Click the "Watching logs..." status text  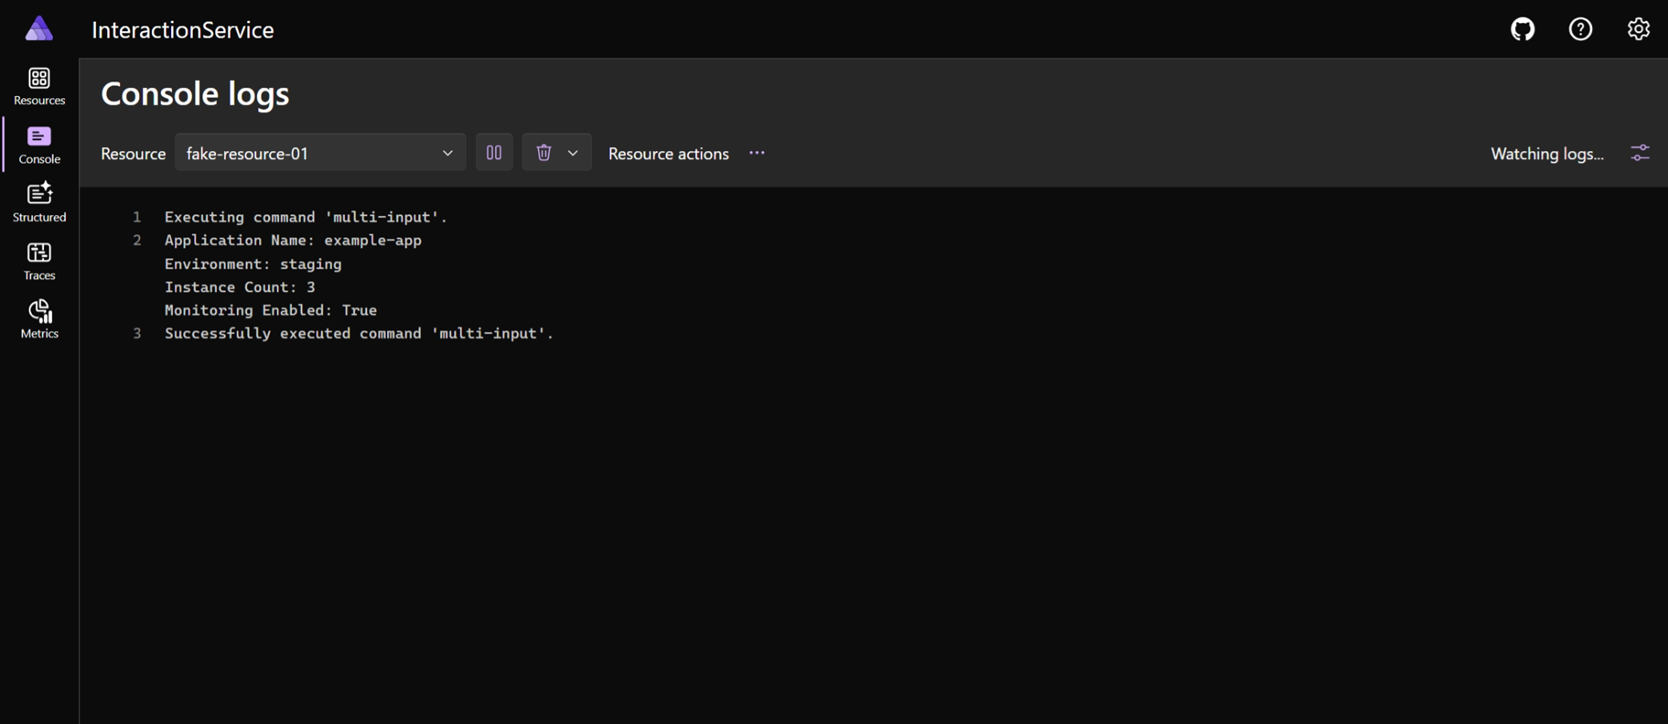click(x=1547, y=154)
